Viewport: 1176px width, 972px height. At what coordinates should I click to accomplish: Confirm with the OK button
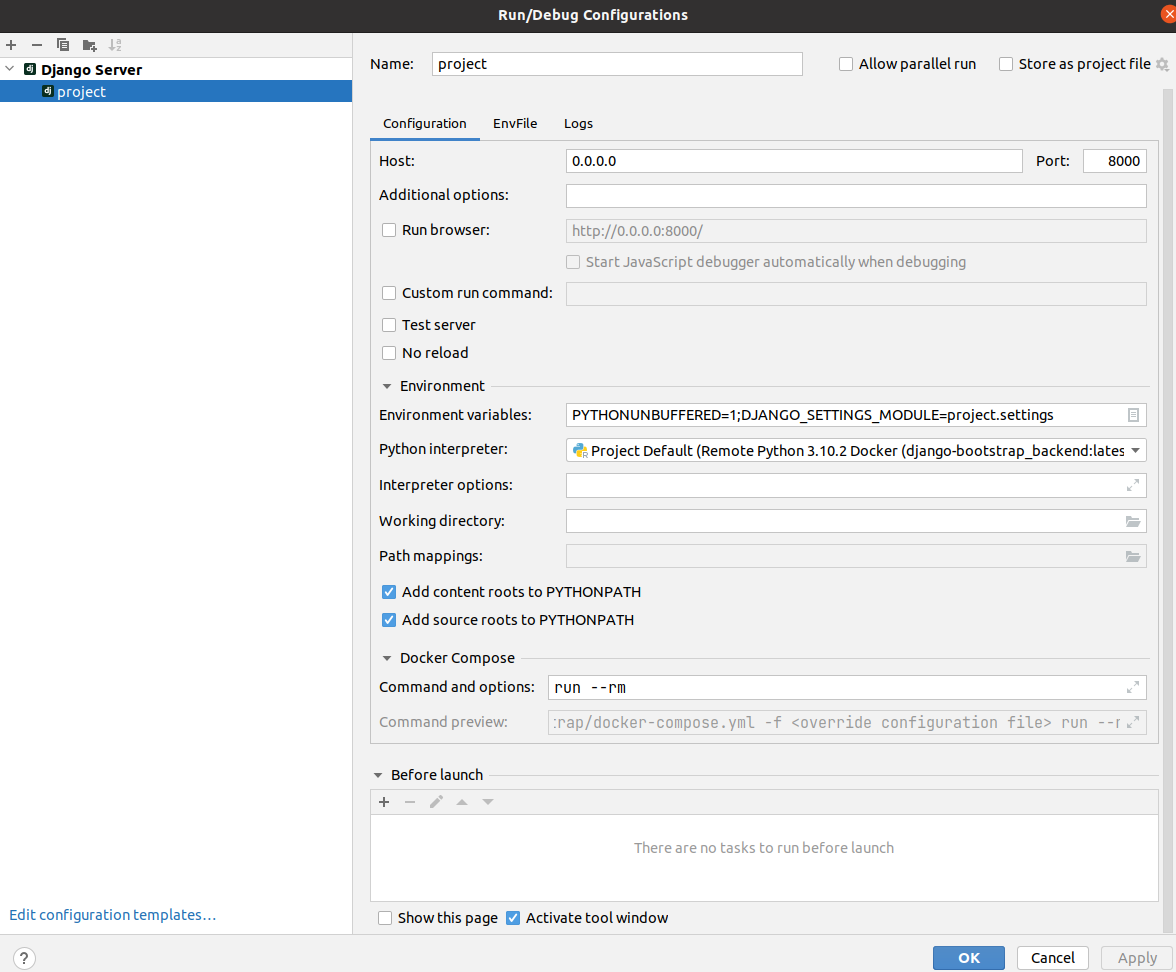tap(968, 958)
